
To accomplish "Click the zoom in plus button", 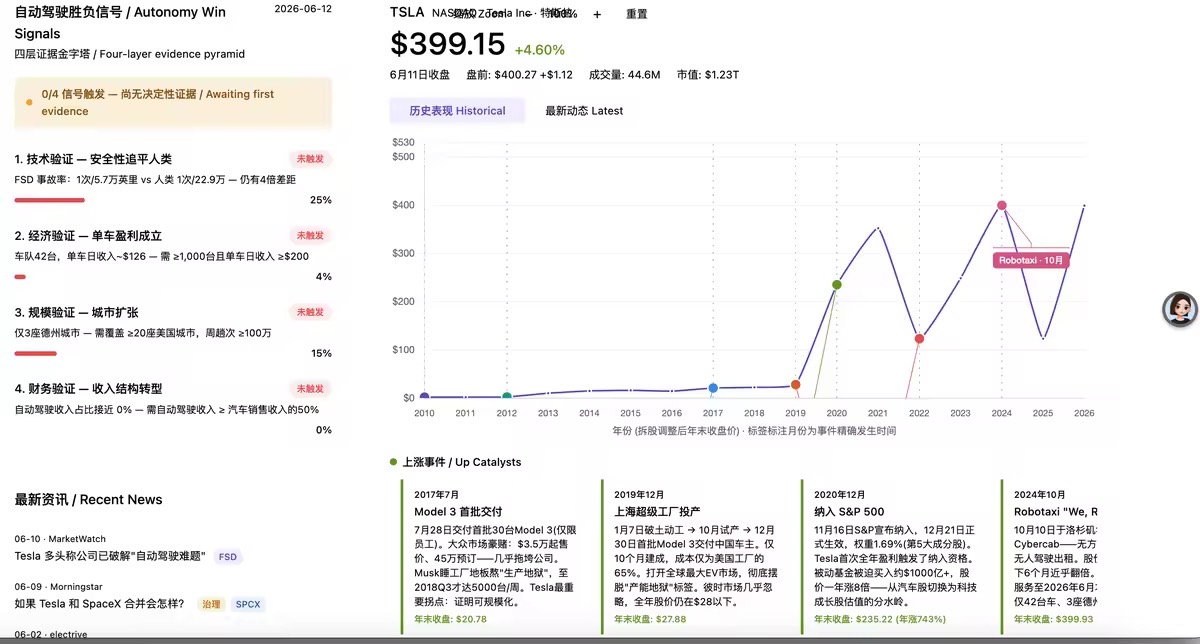I will 597,15.
